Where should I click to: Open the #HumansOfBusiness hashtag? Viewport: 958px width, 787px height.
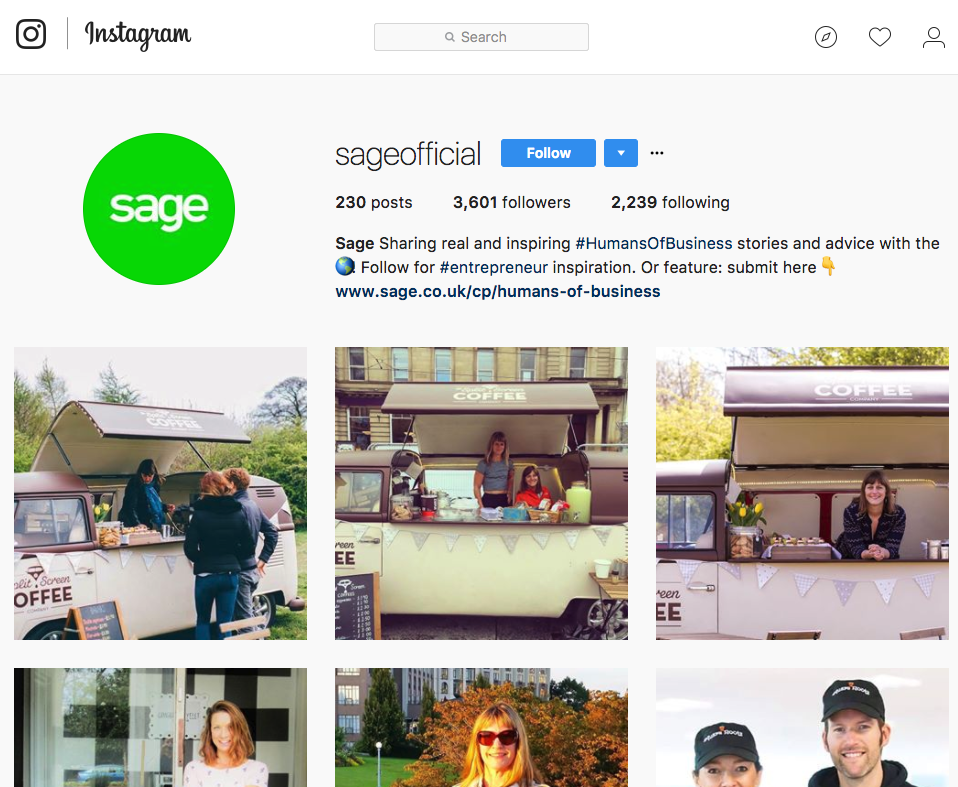point(654,243)
